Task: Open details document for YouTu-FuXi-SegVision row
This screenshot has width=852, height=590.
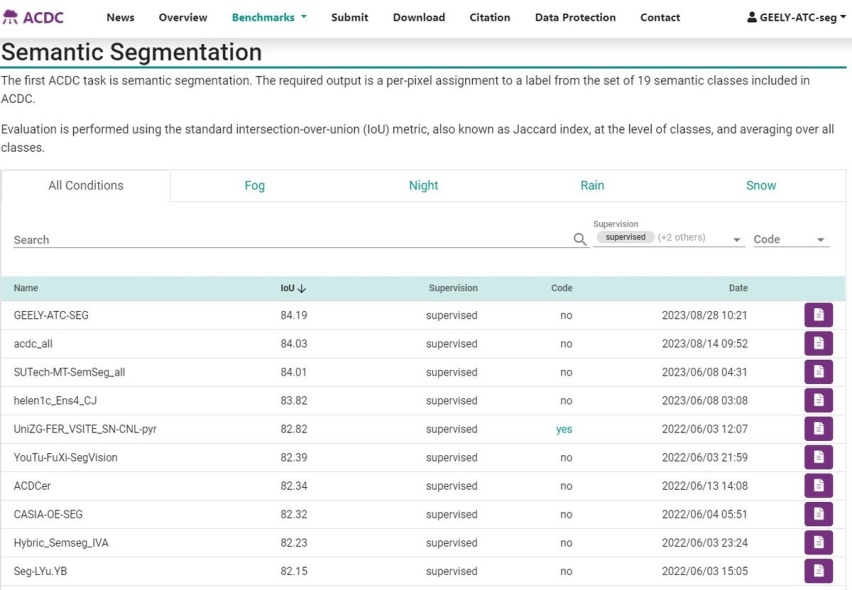Action: [x=818, y=457]
